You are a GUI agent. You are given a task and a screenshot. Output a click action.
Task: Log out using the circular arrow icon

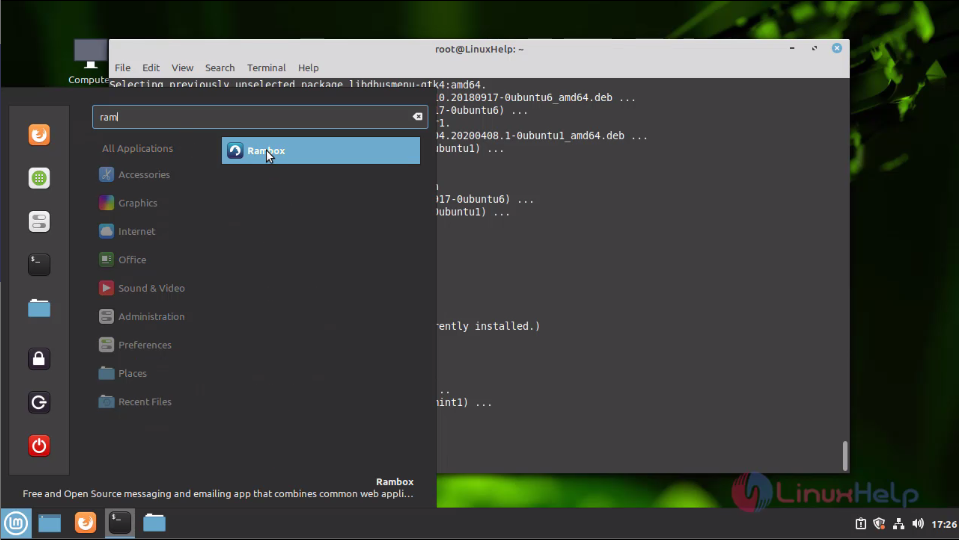pyautogui.click(x=39, y=402)
